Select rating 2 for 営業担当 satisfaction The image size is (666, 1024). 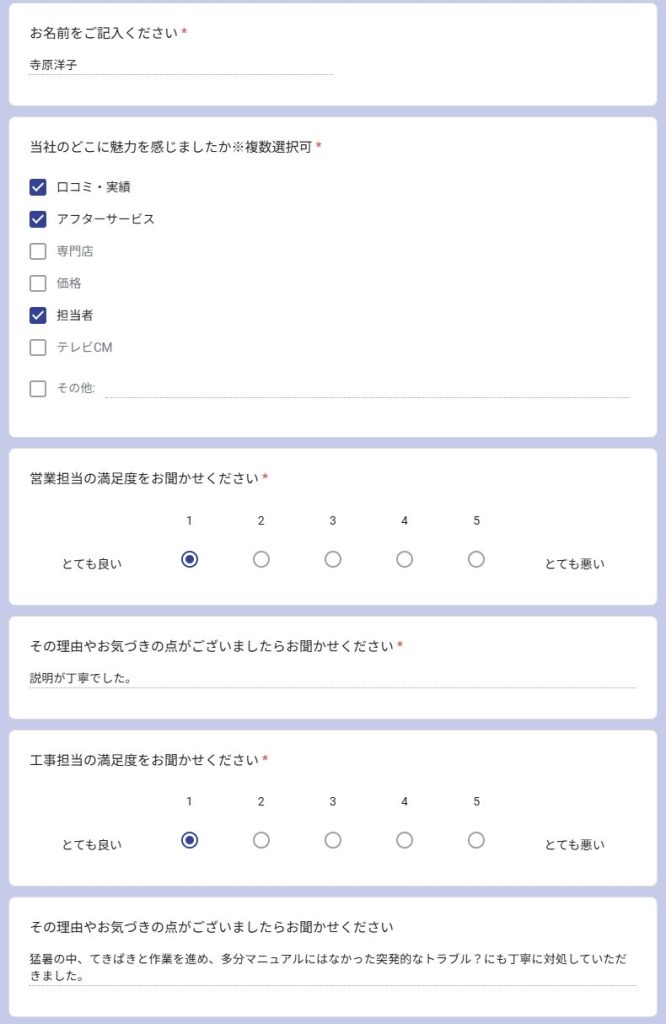261,559
